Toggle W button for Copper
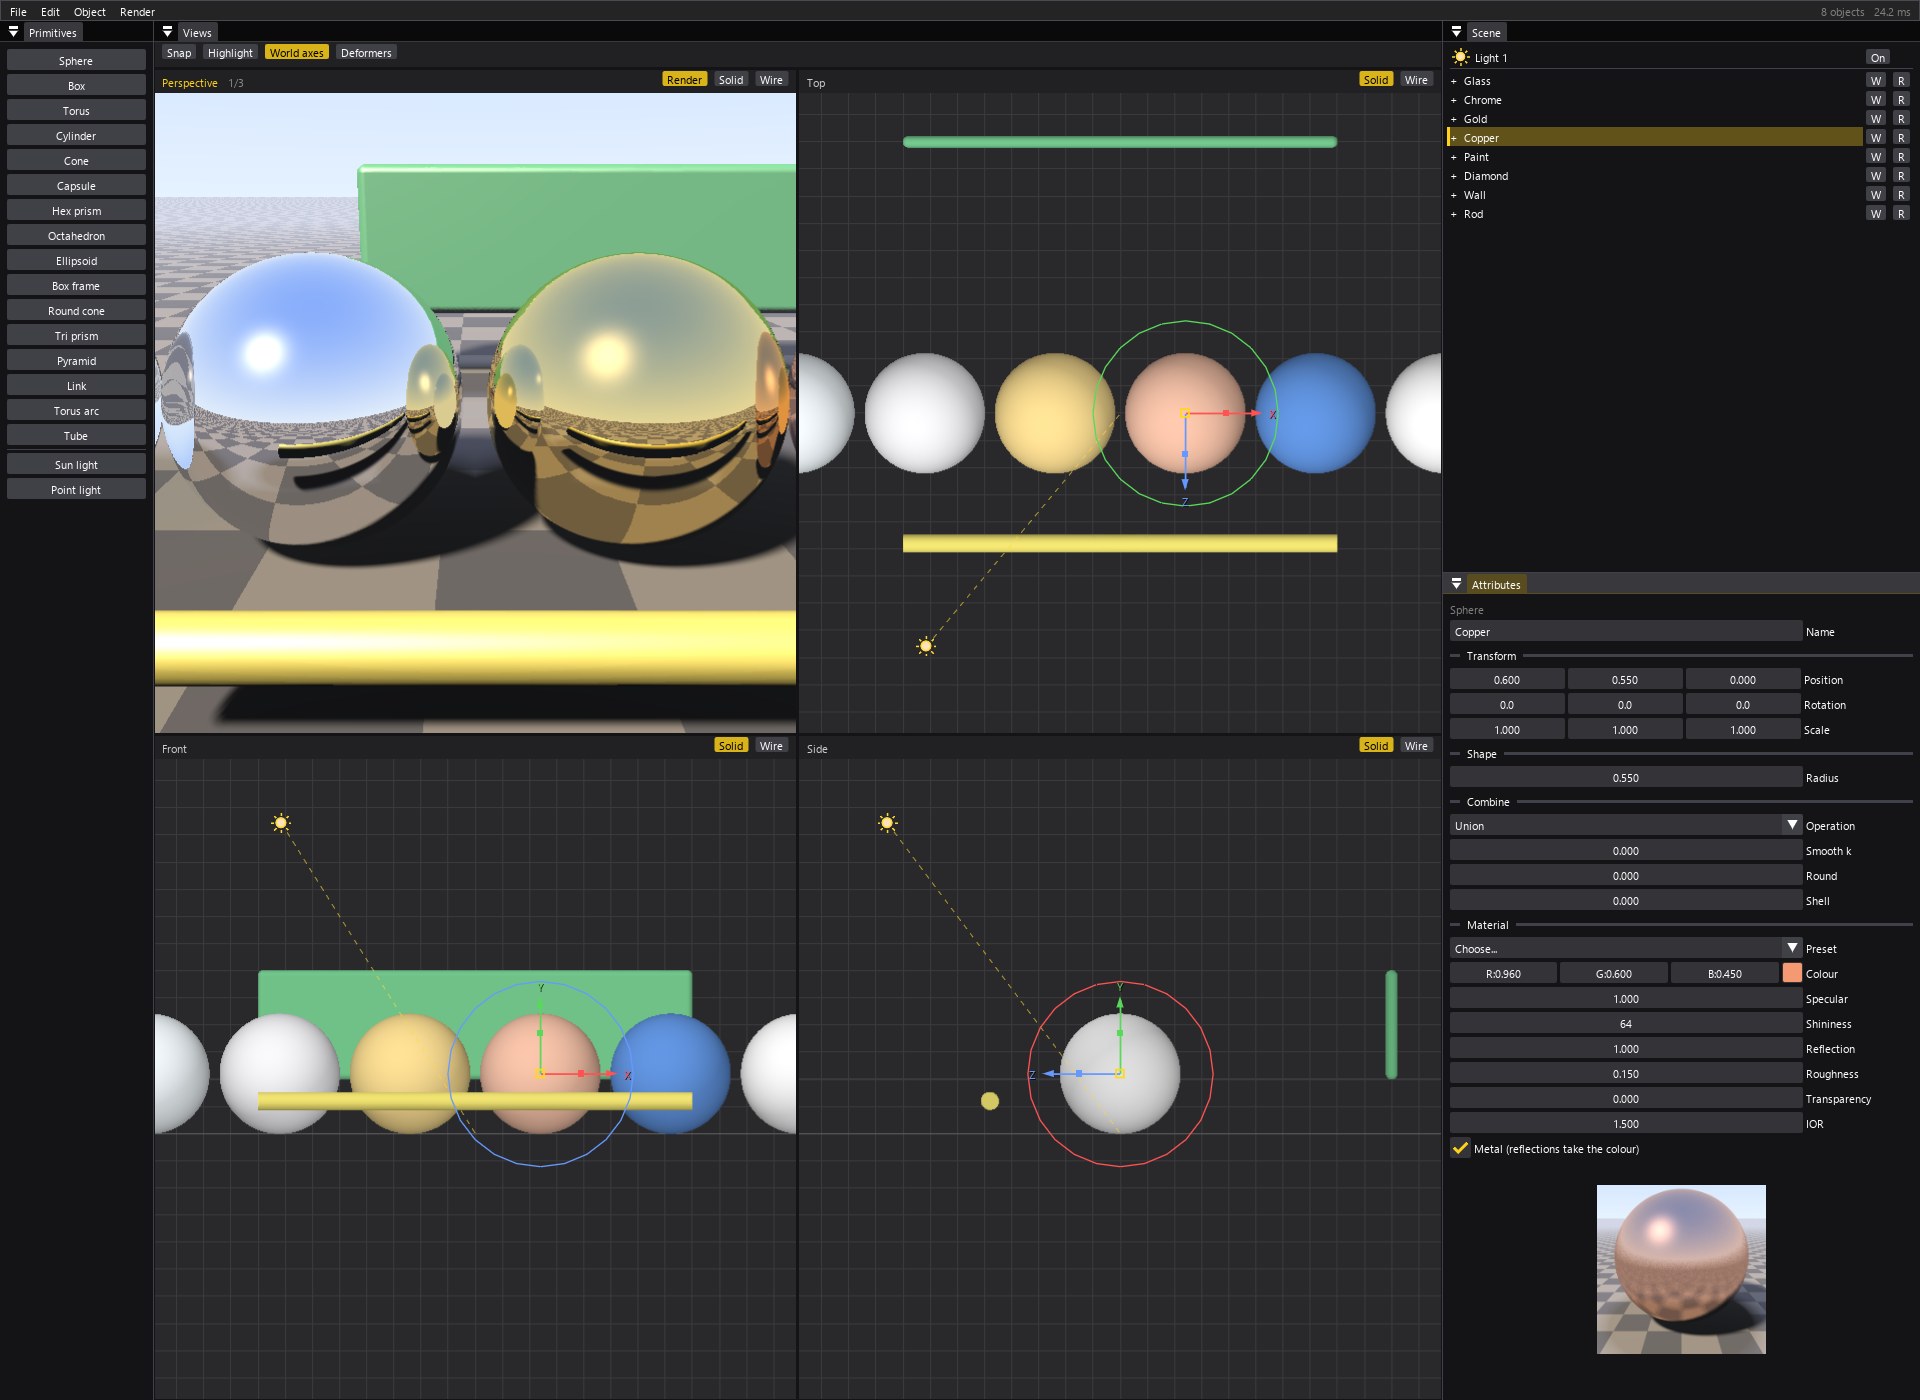 tap(1876, 138)
